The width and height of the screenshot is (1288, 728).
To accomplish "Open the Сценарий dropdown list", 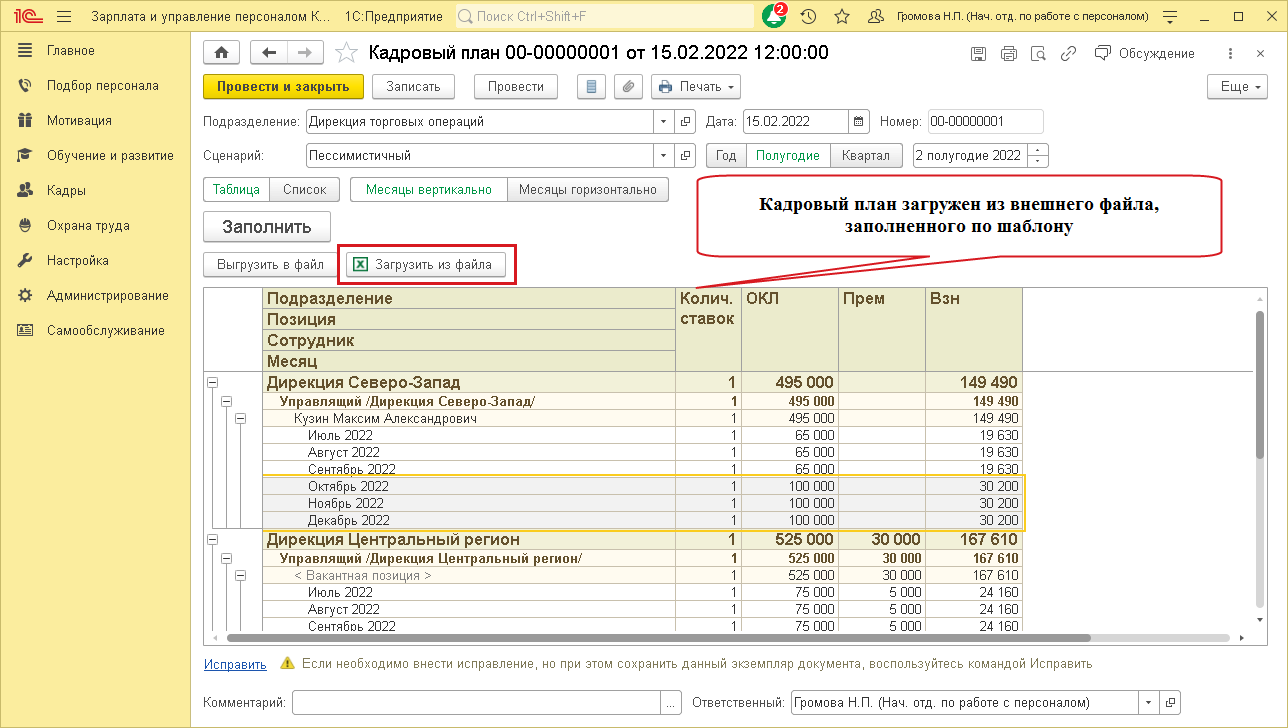I will click(664, 156).
